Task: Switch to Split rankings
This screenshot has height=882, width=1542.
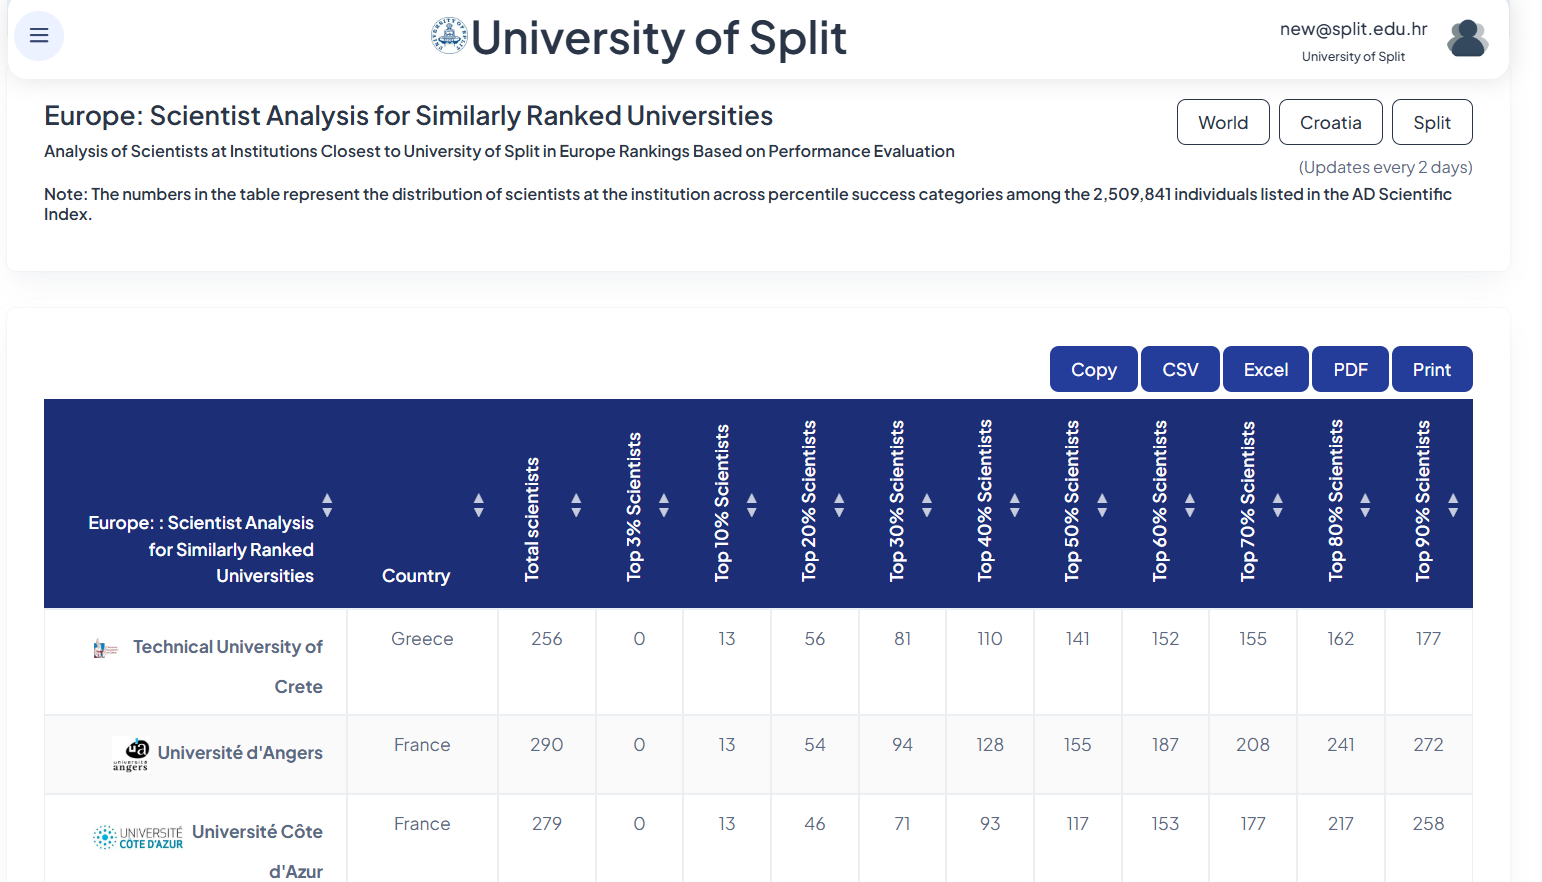Action: (x=1432, y=122)
